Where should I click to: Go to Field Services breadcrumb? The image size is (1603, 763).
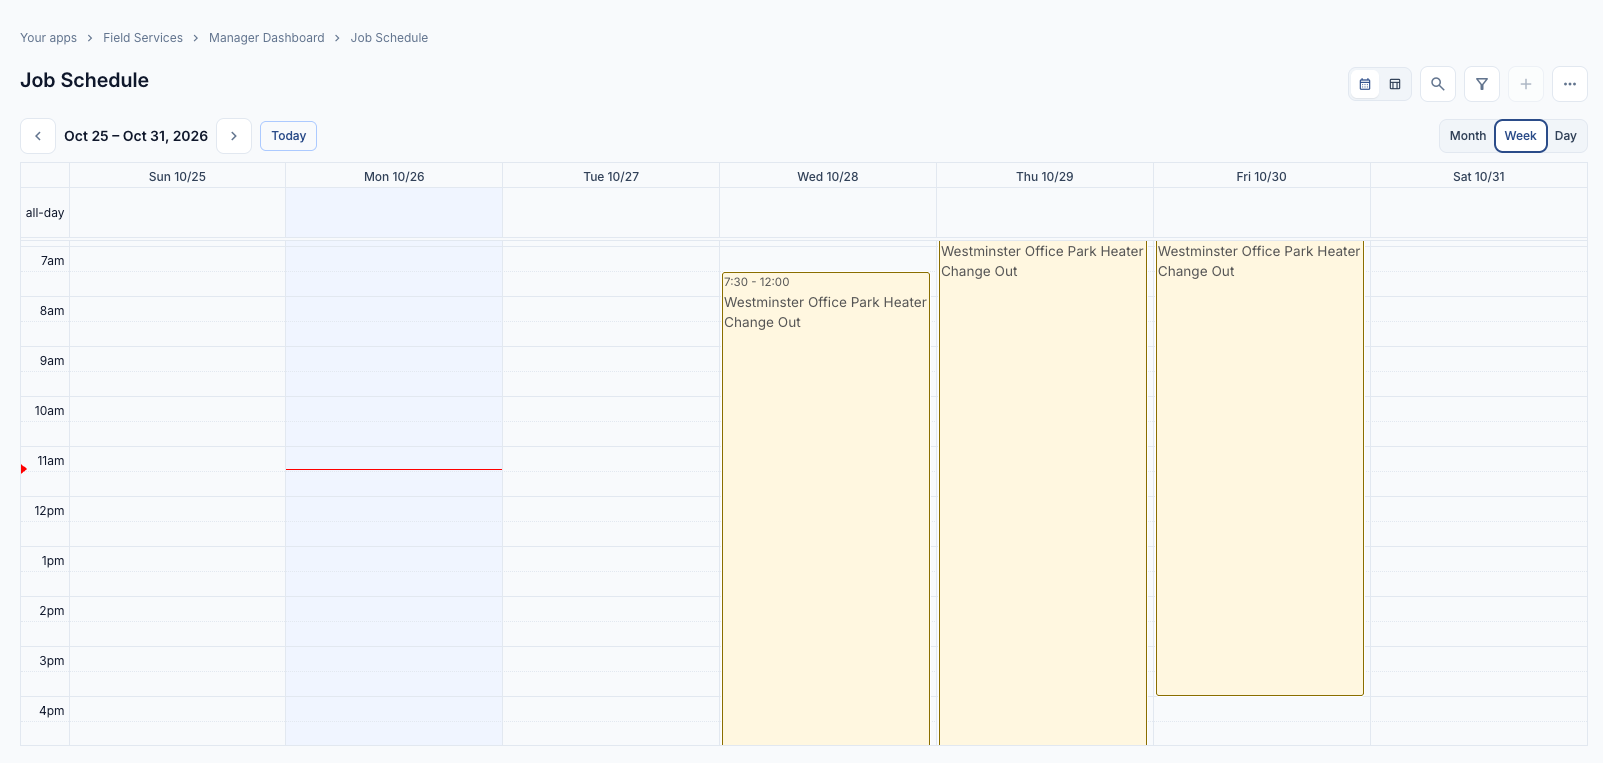(143, 38)
